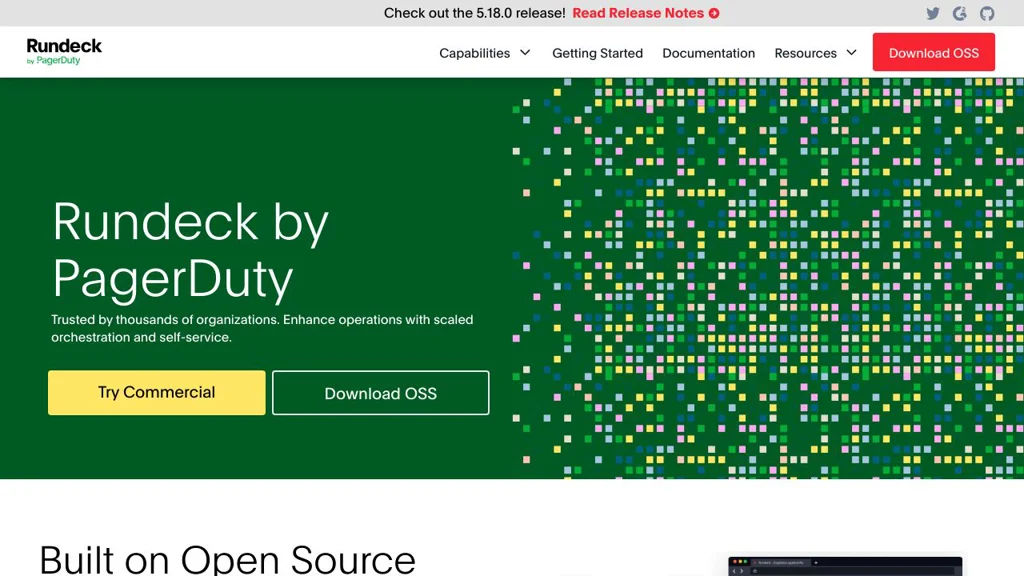Click the dark app screenshot thumbnail
Screen dimensions: 1024x576
845,566
